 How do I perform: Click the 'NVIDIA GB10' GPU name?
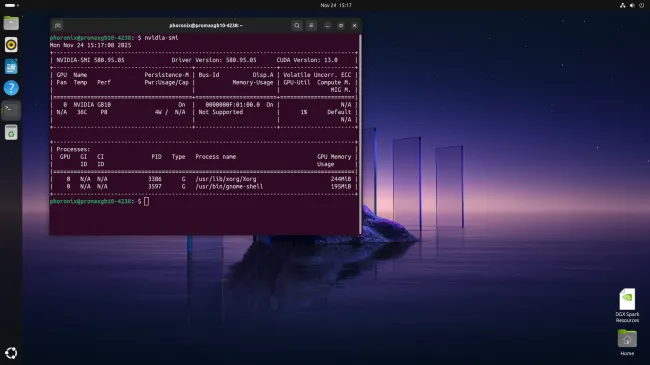point(92,105)
